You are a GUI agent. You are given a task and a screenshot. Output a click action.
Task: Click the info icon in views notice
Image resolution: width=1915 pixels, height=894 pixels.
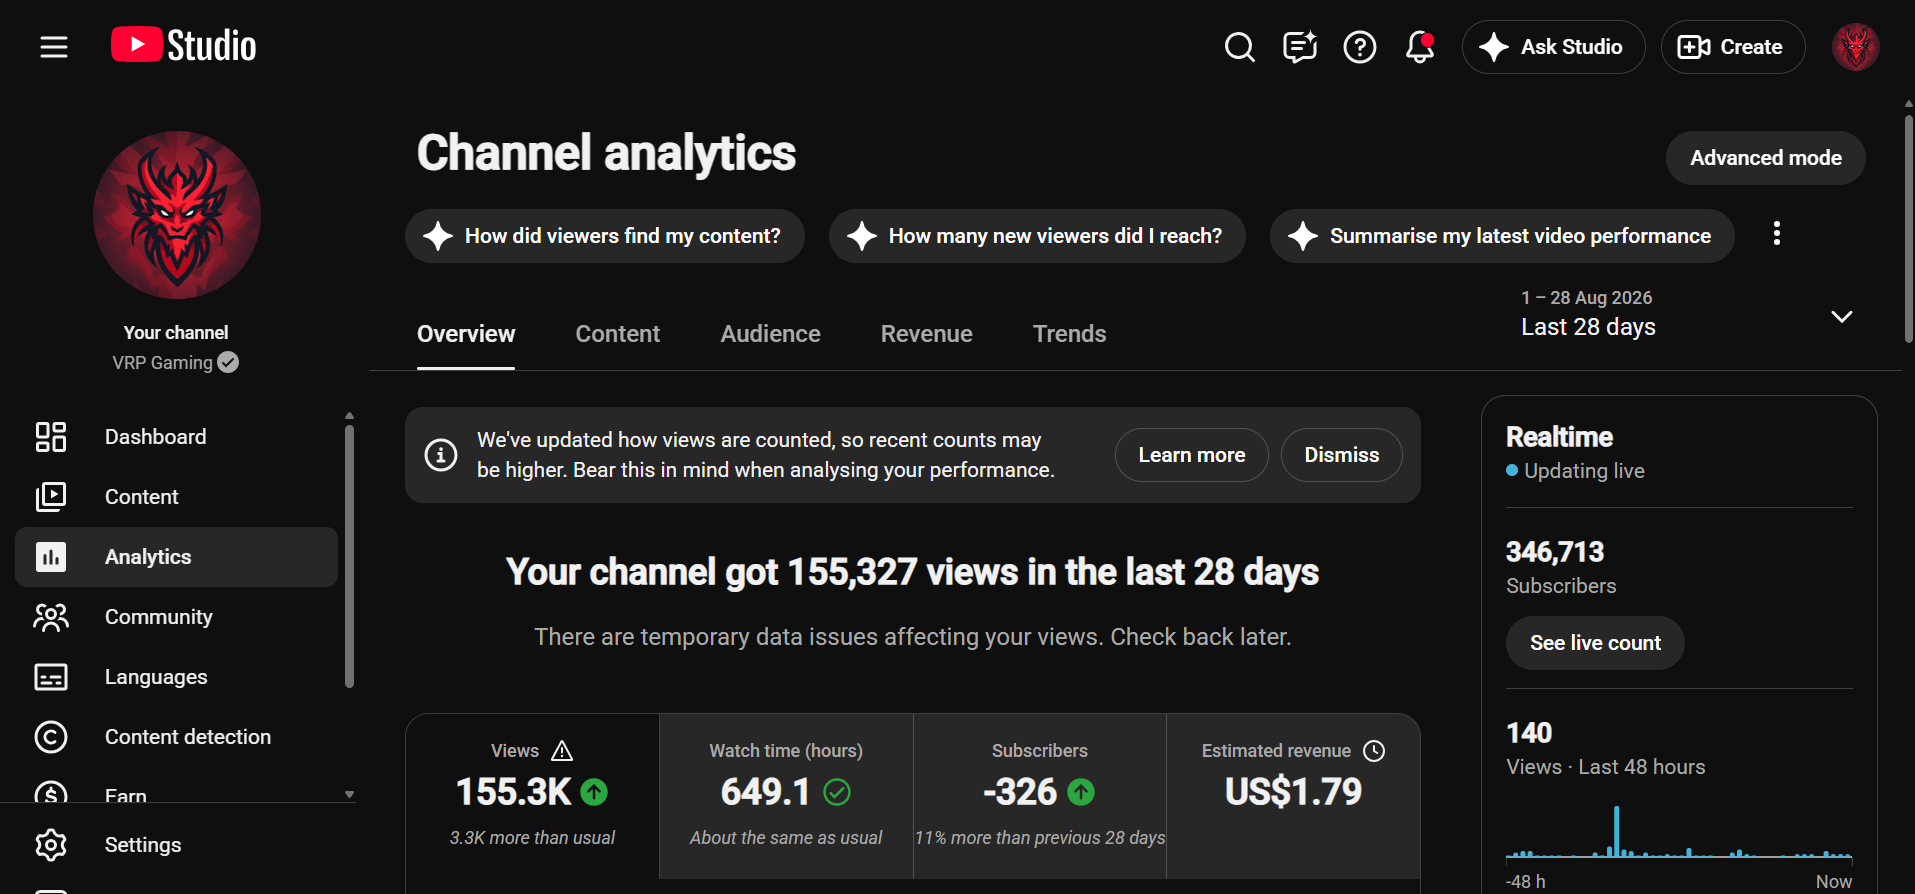(x=441, y=455)
